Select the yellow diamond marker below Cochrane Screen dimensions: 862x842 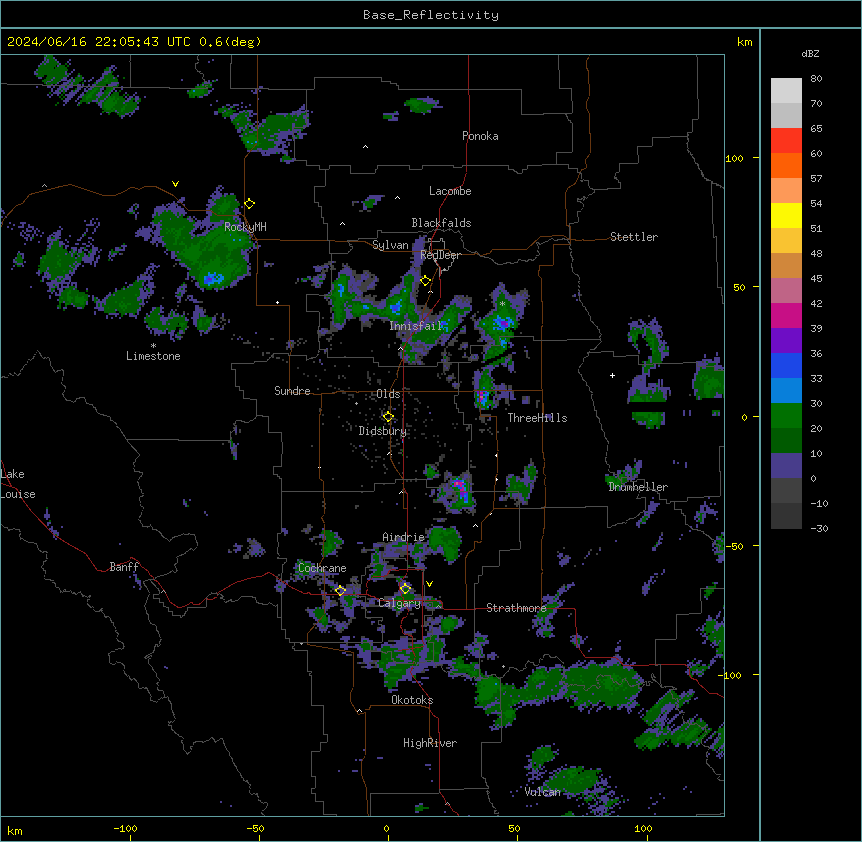(340, 591)
